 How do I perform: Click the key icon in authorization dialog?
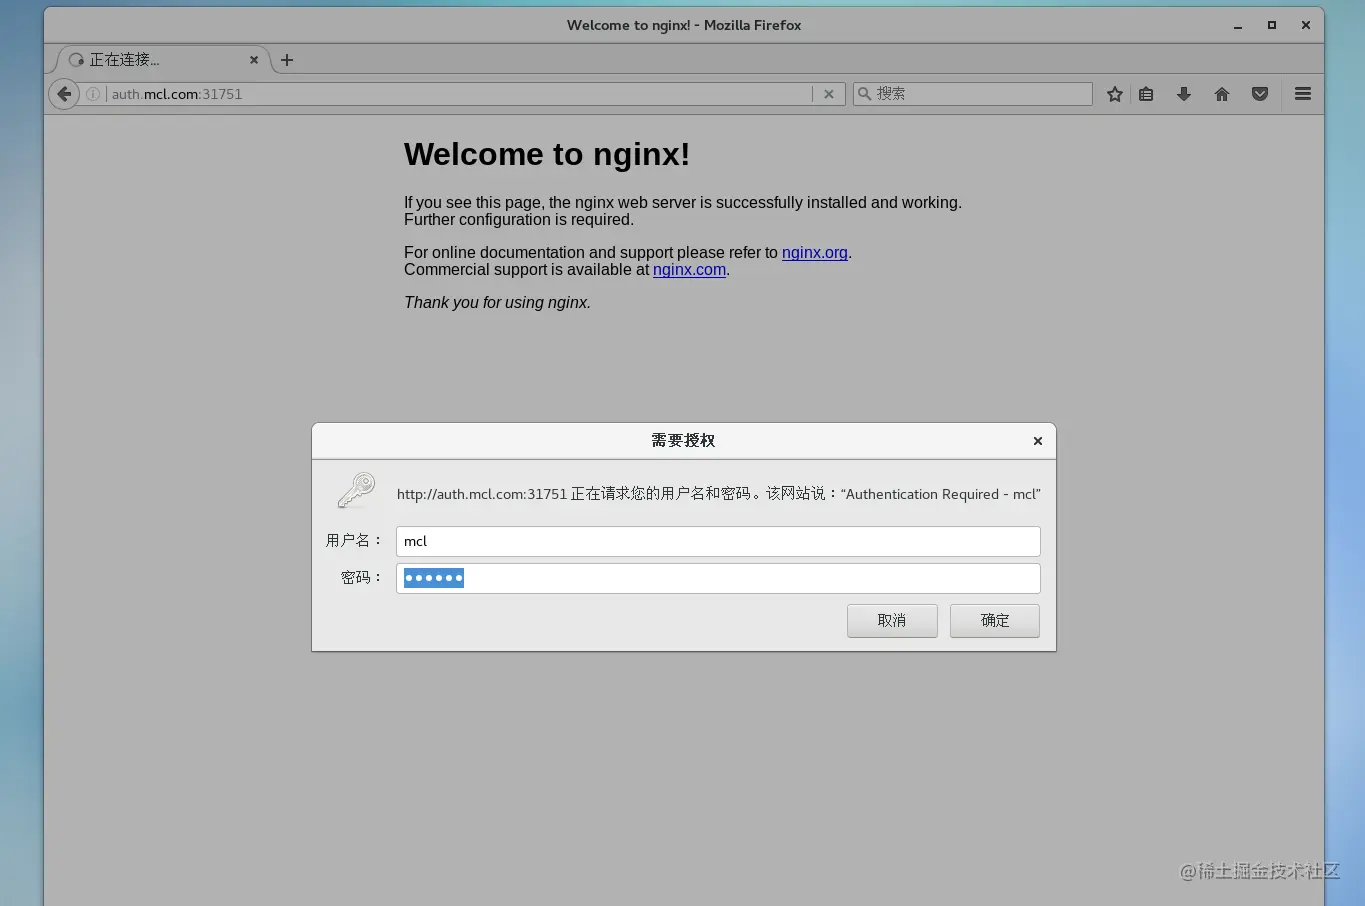[x=356, y=490]
